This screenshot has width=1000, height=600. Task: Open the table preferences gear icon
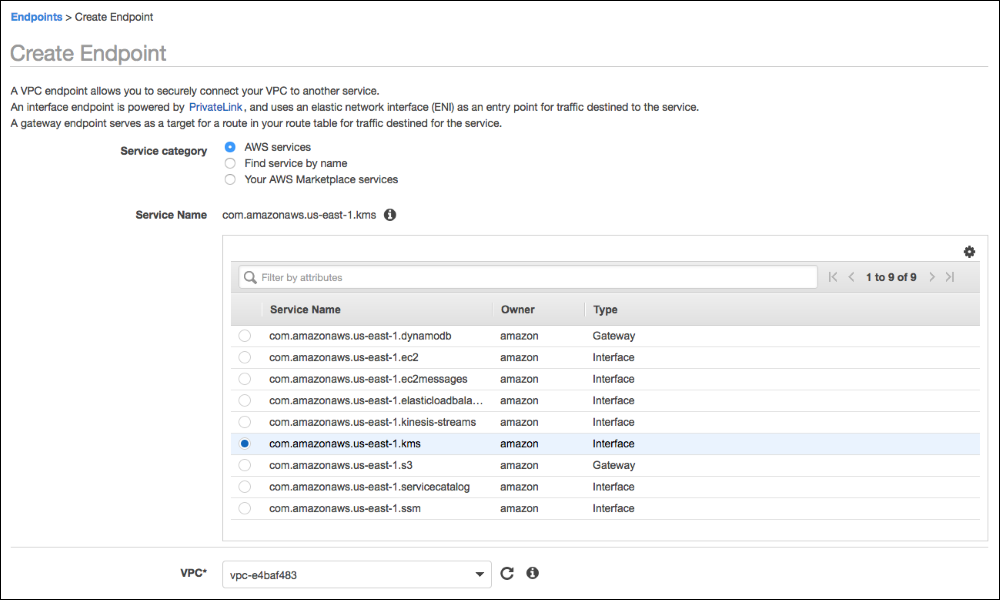point(968,252)
